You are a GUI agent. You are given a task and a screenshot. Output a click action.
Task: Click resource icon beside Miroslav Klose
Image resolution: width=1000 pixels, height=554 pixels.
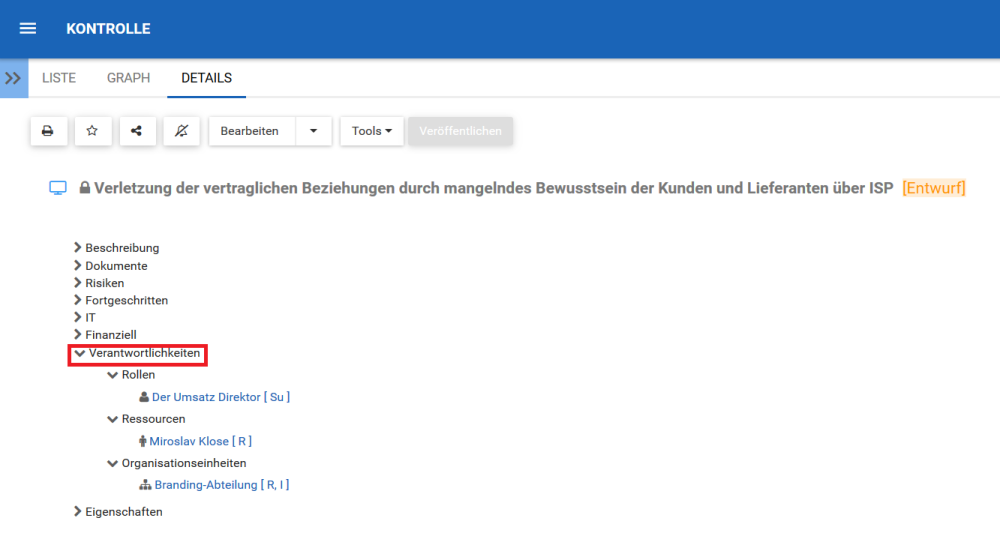click(x=142, y=441)
